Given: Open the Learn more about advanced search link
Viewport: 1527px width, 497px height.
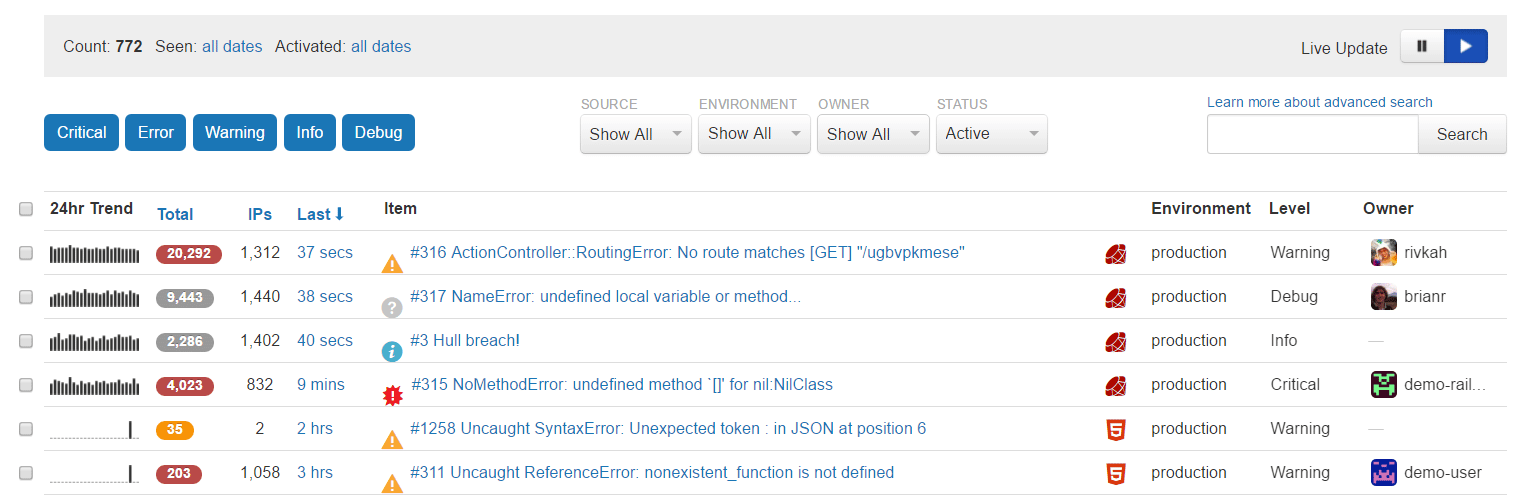Looking at the screenshot, I should tap(1319, 102).
